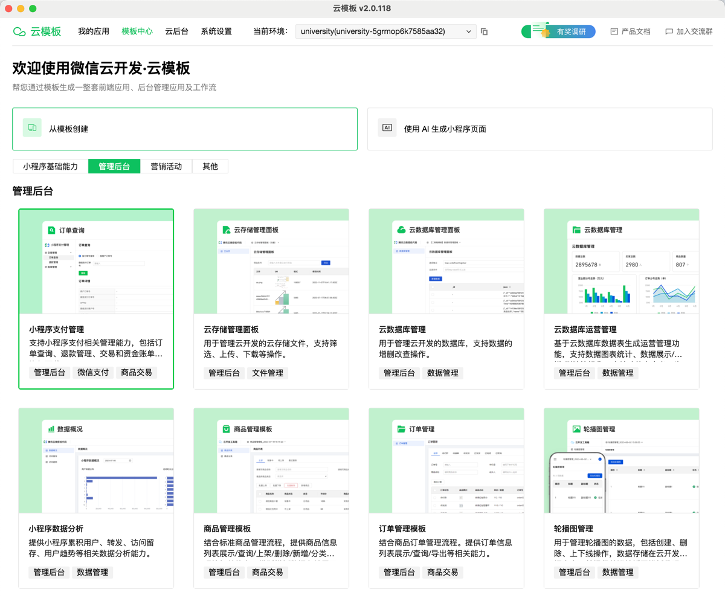Select the 小程序基础能力 category tab
This screenshot has width=726, height=596.
(x=50, y=166)
